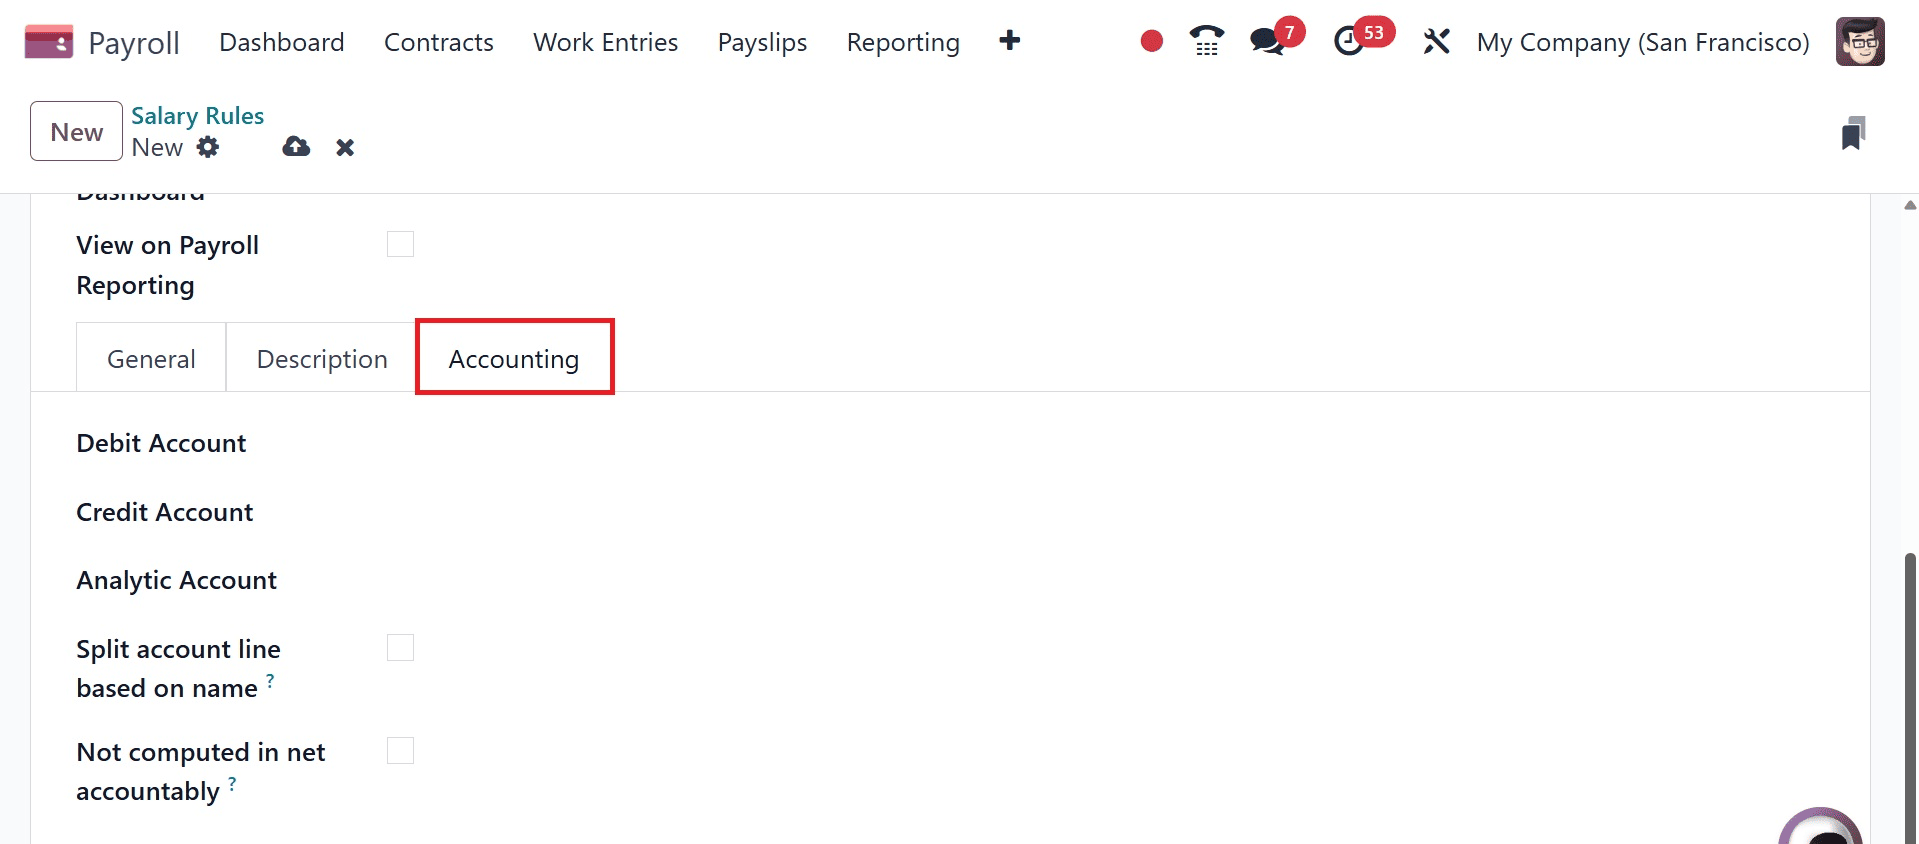Click the plus icon in the top menu
The width and height of the screenshot is (1919, 844).
click(1009, 41)
